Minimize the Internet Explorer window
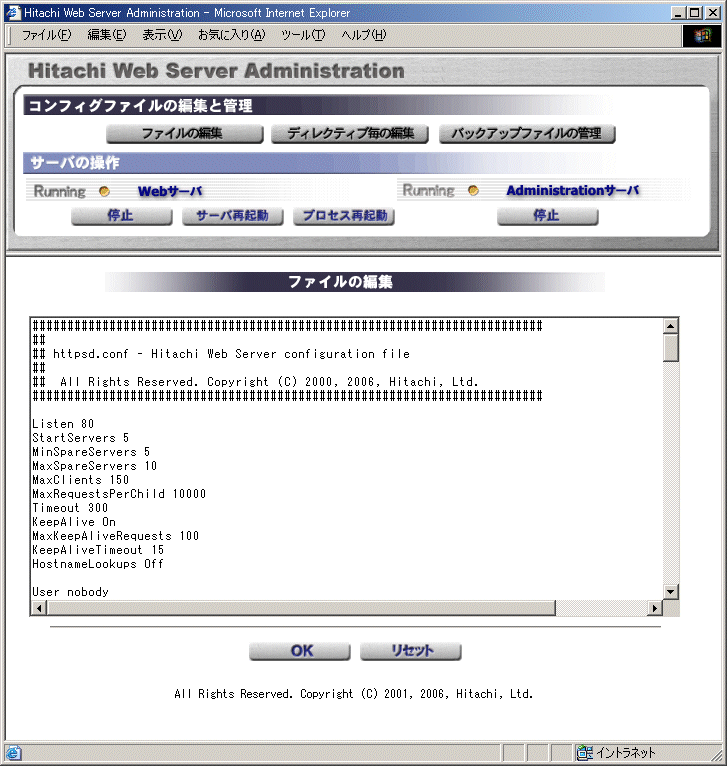Image resolution: width=727 pixels, height=766 pixels. [678, 13]
